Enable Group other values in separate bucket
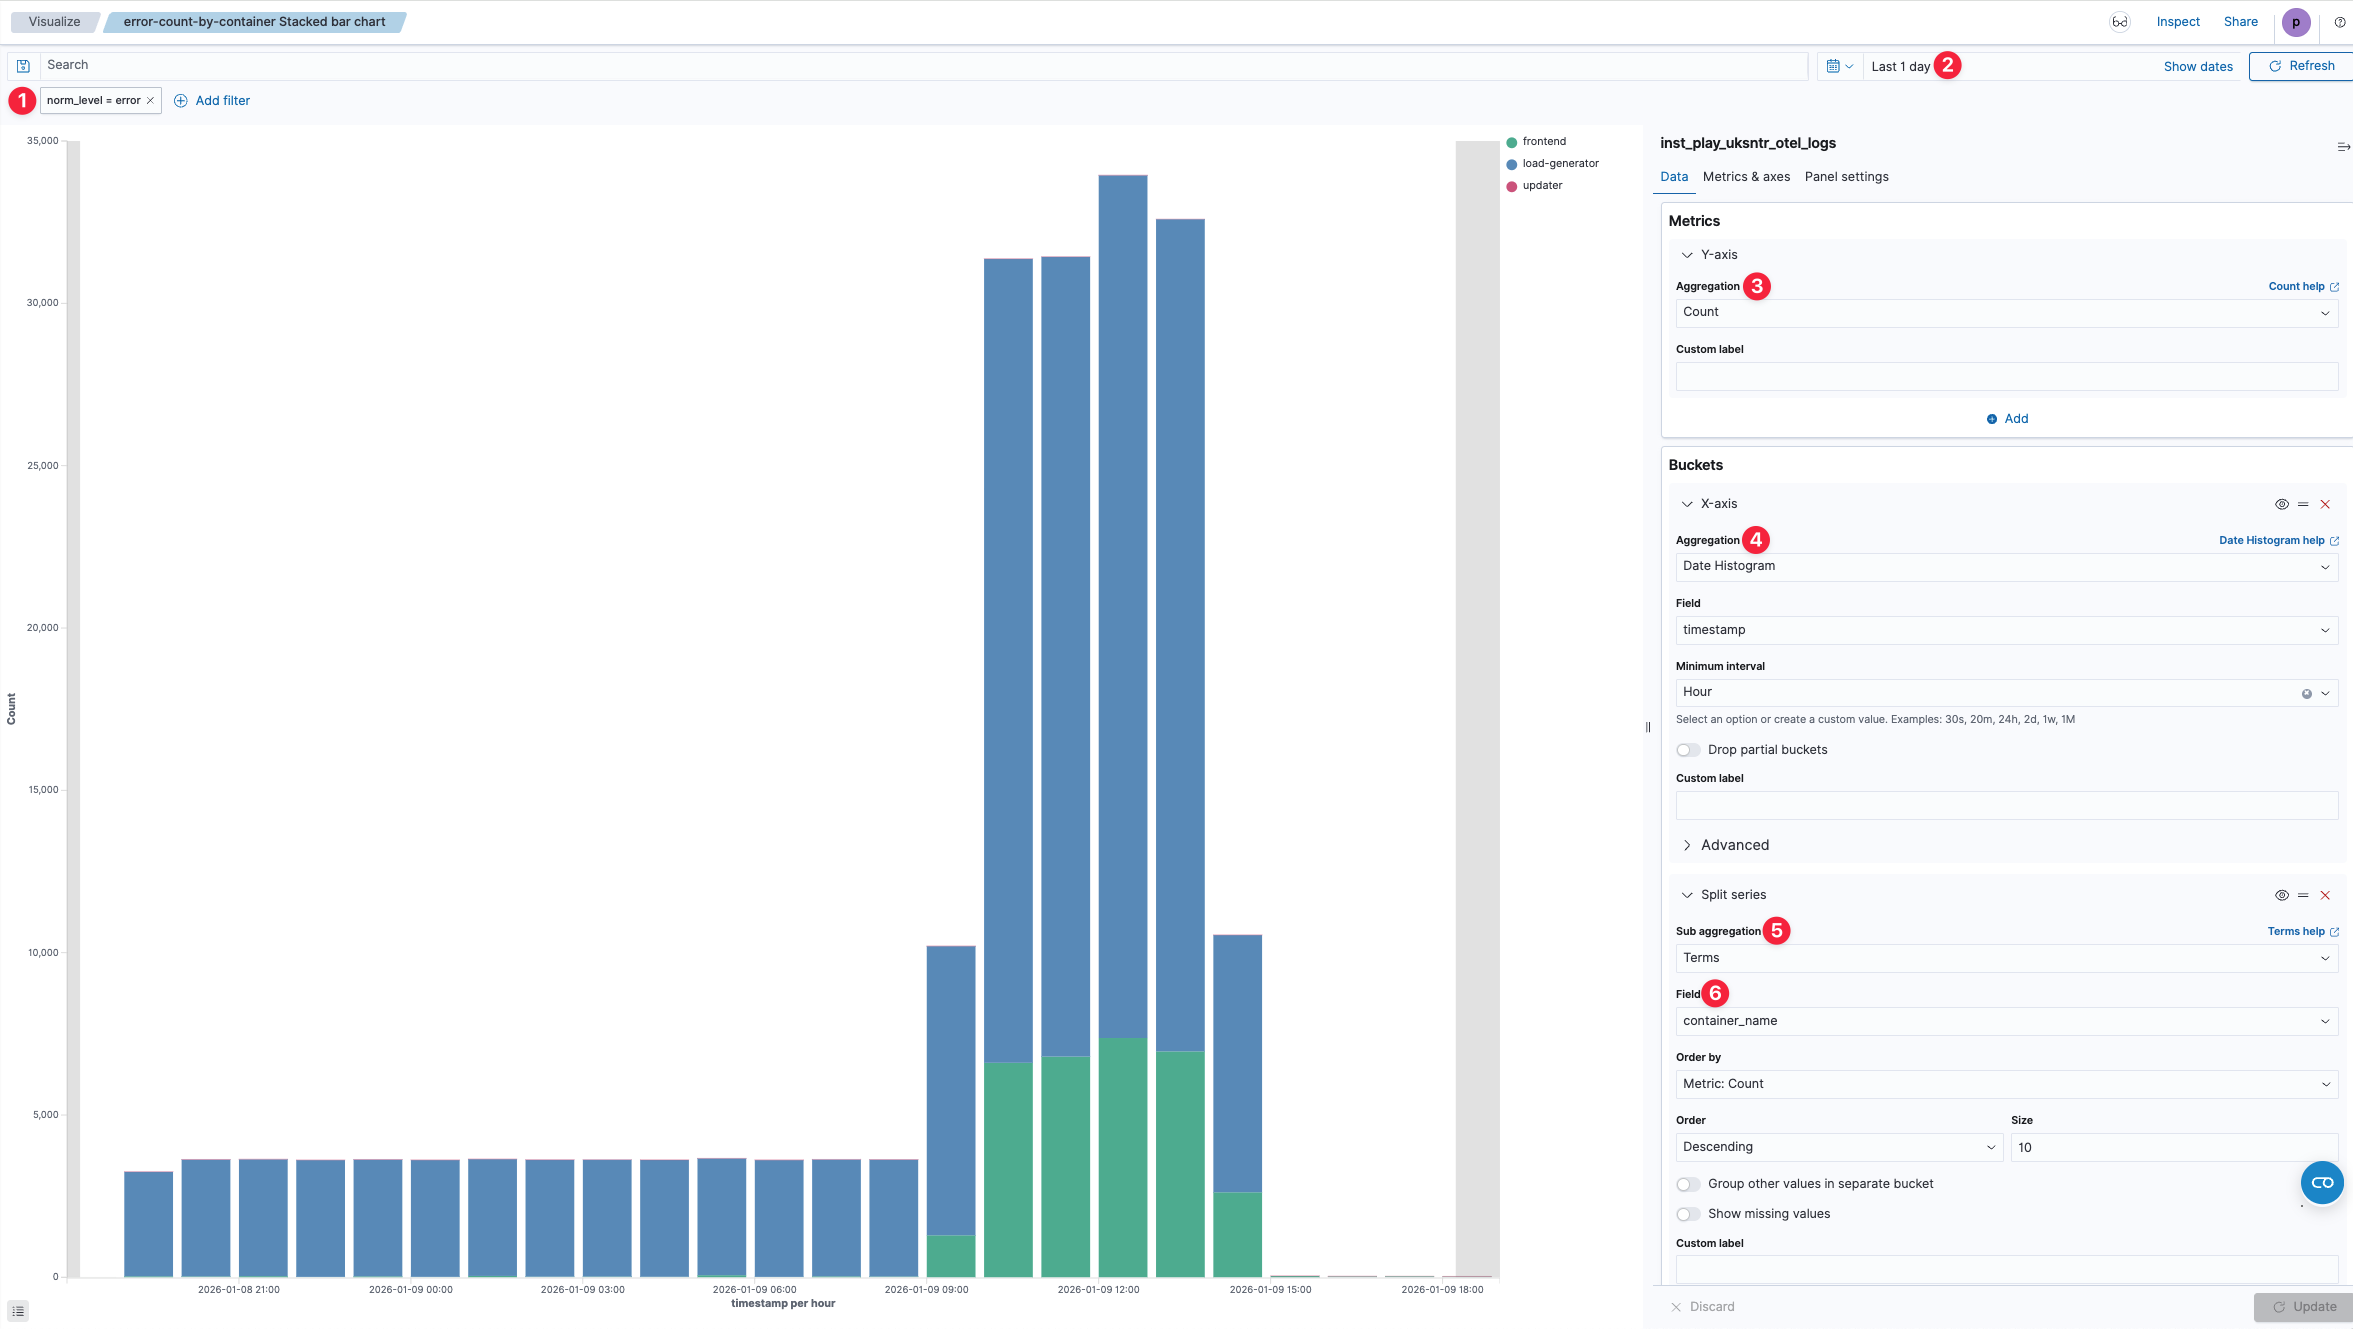 [x=1688, y=1183]
